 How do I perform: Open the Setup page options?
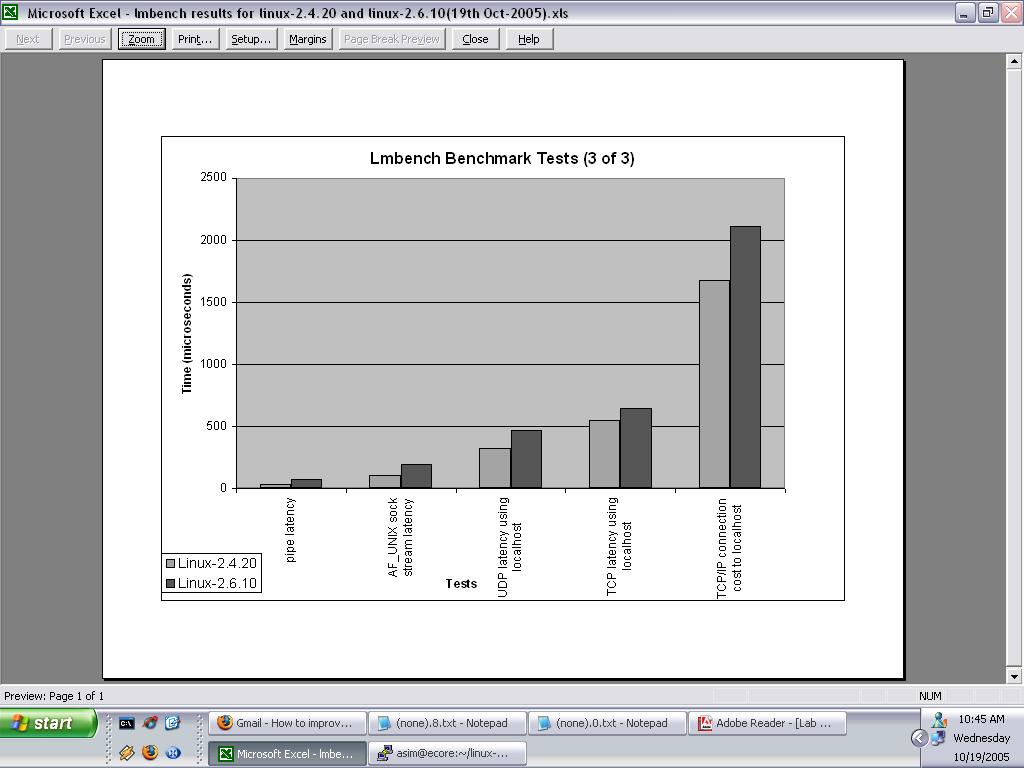coord(251,39)
